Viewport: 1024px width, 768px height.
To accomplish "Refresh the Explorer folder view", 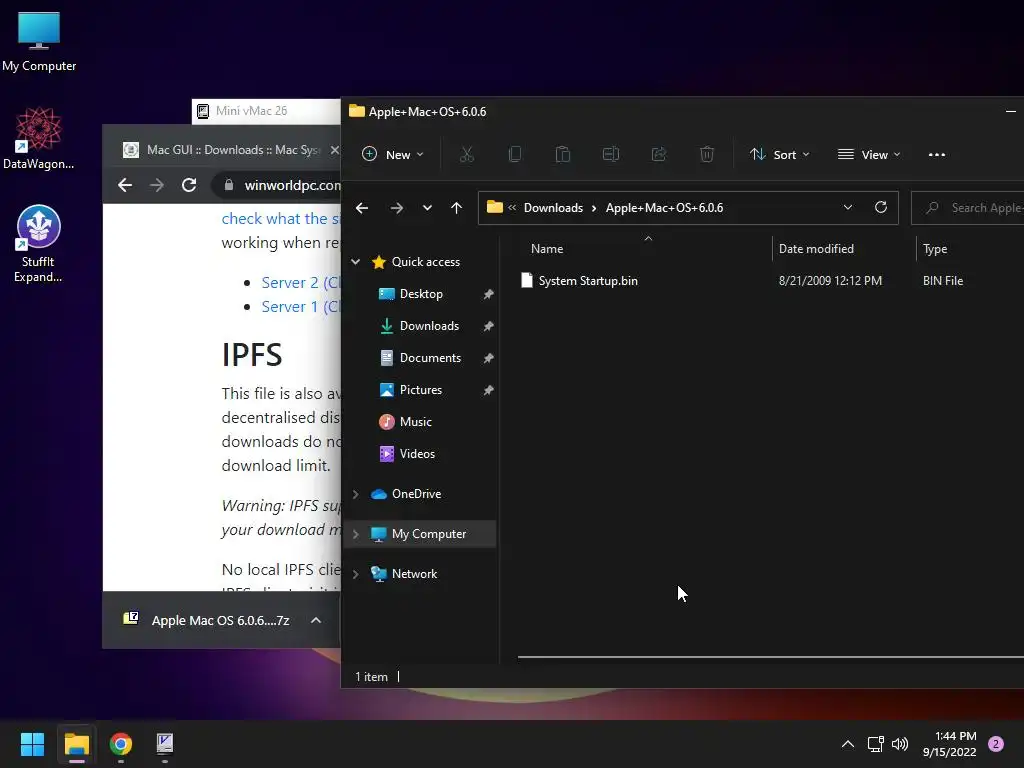I will [880, 207].
